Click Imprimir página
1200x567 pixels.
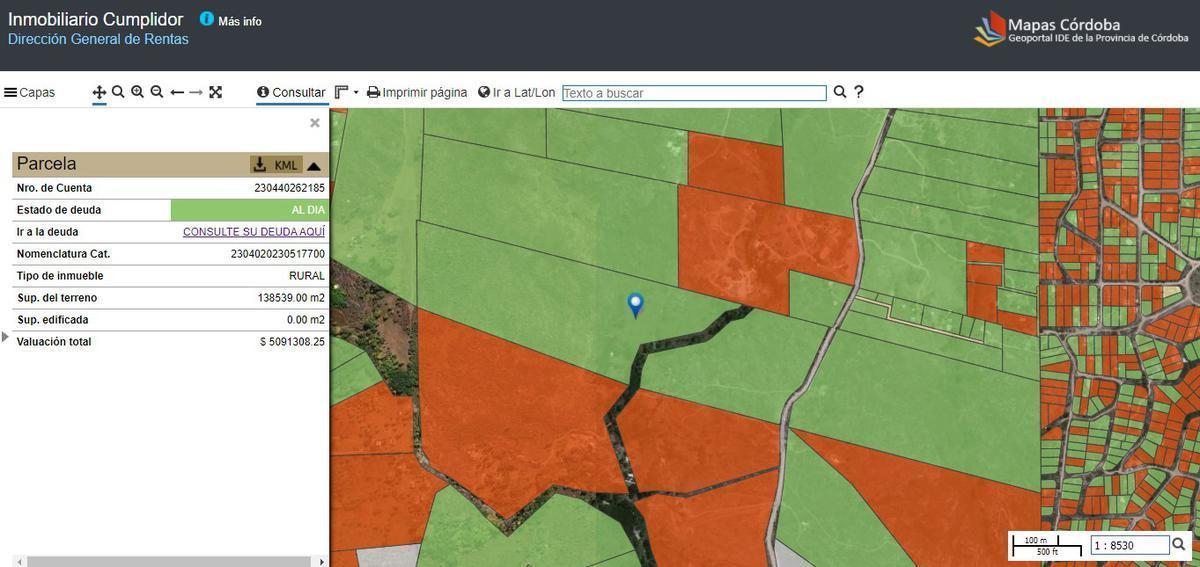(x=417, y=92)
